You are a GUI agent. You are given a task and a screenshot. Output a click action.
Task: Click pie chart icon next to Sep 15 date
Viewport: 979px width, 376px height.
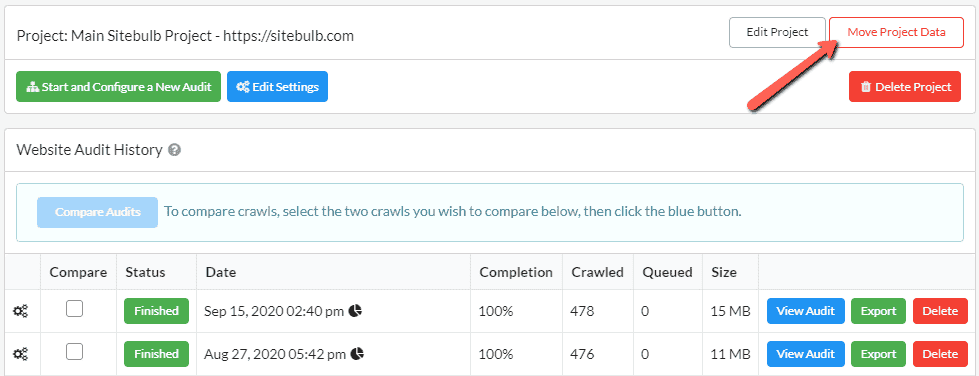point(355,310)
